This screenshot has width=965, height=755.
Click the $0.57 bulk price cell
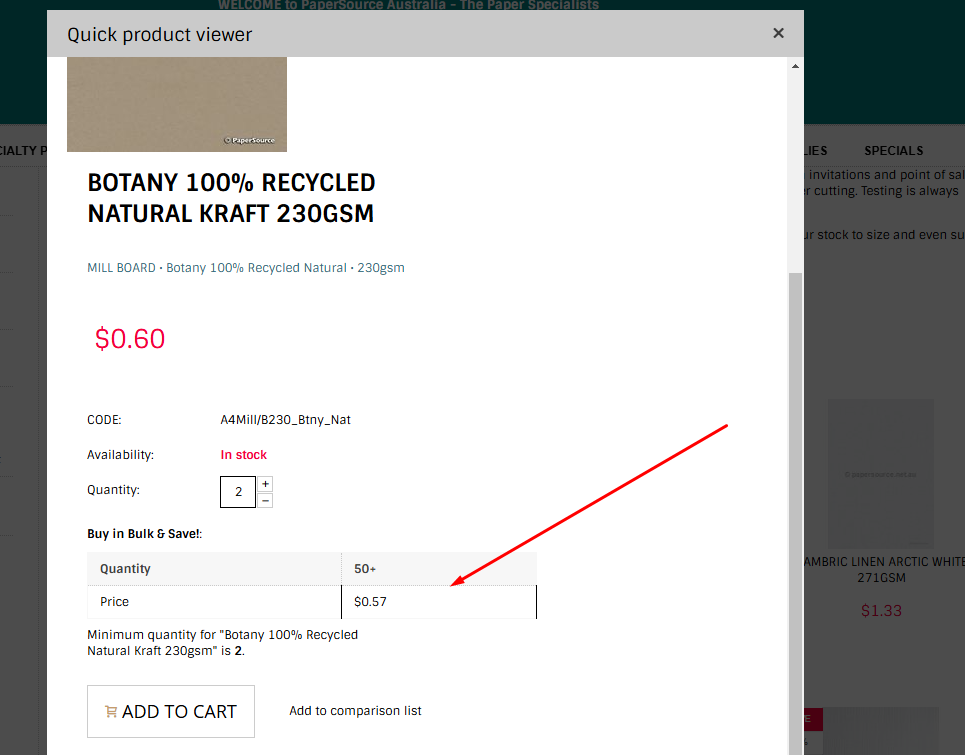[439, 602]
